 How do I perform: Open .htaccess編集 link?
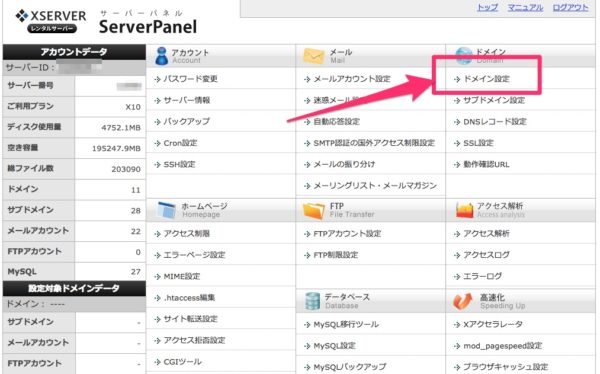click(189, 297)
